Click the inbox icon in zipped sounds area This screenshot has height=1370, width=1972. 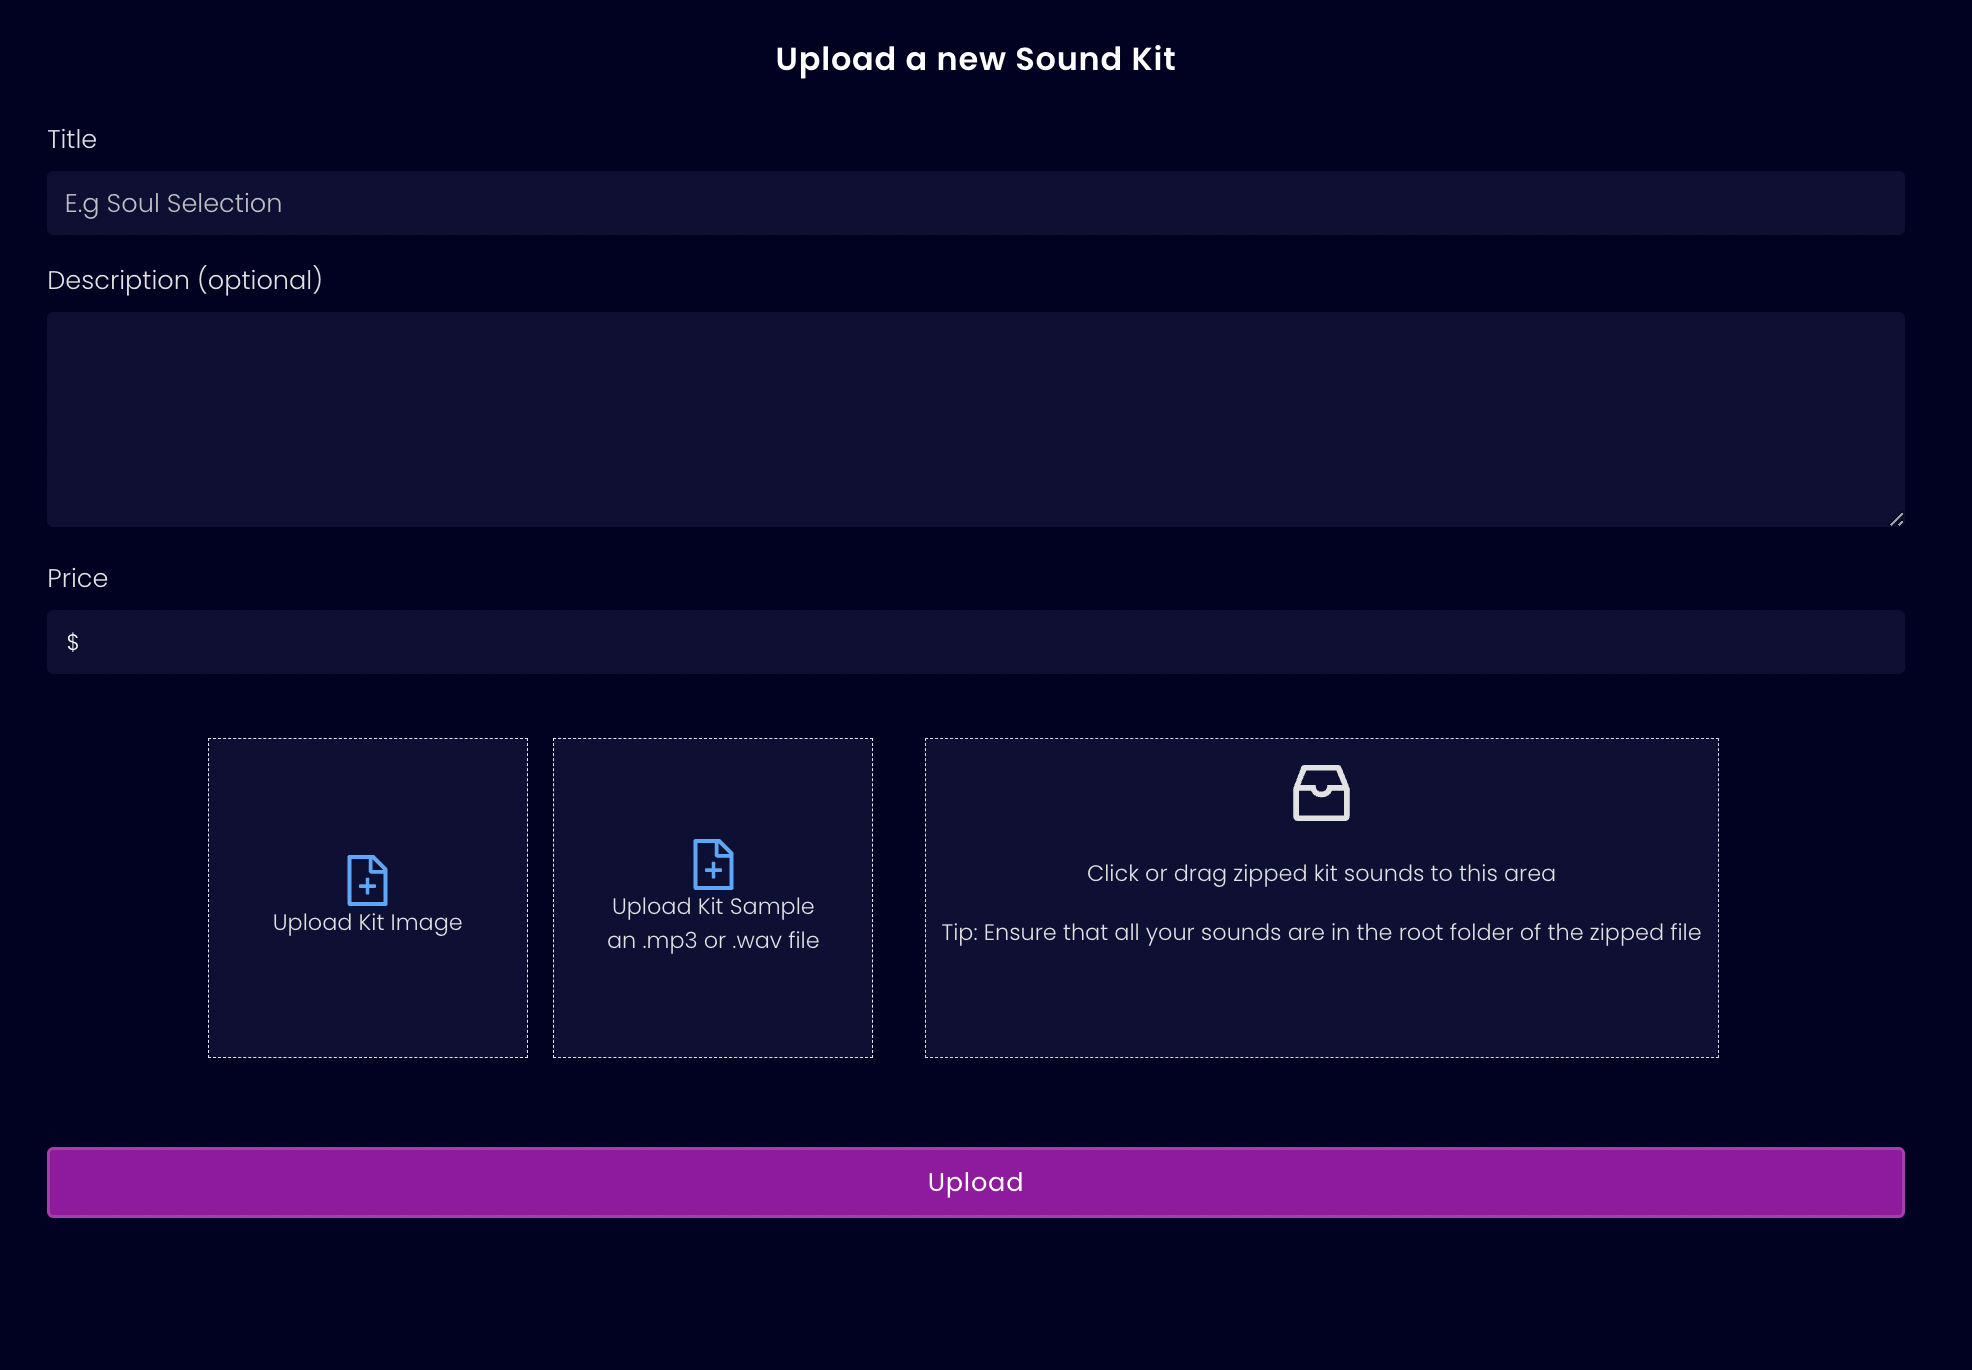1321,793
